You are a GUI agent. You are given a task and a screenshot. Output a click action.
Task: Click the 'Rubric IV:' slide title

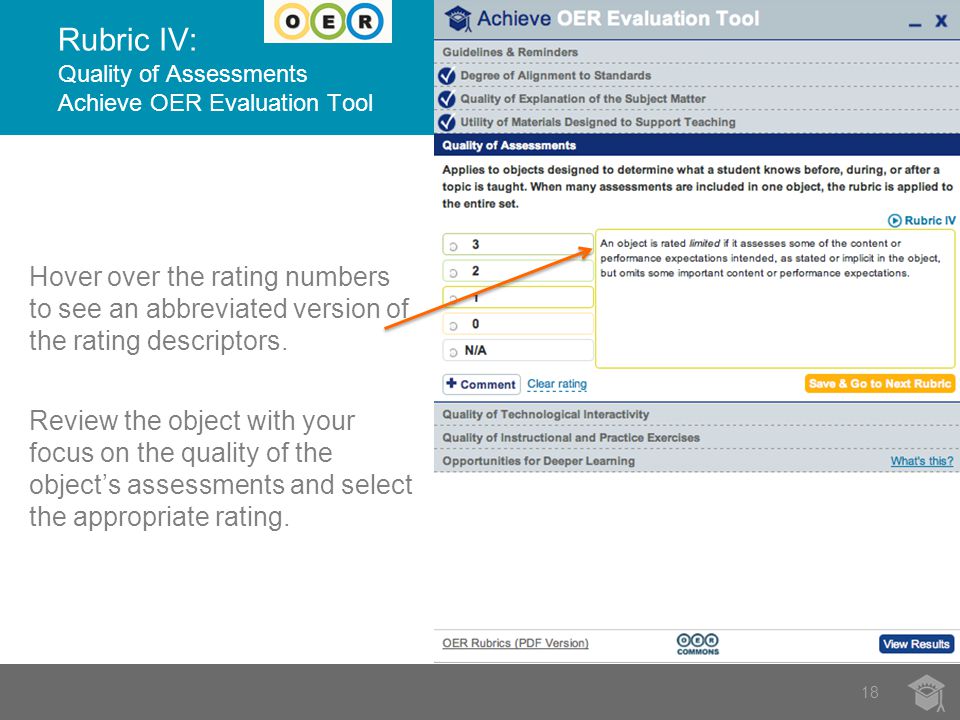(x=127, y=40)
